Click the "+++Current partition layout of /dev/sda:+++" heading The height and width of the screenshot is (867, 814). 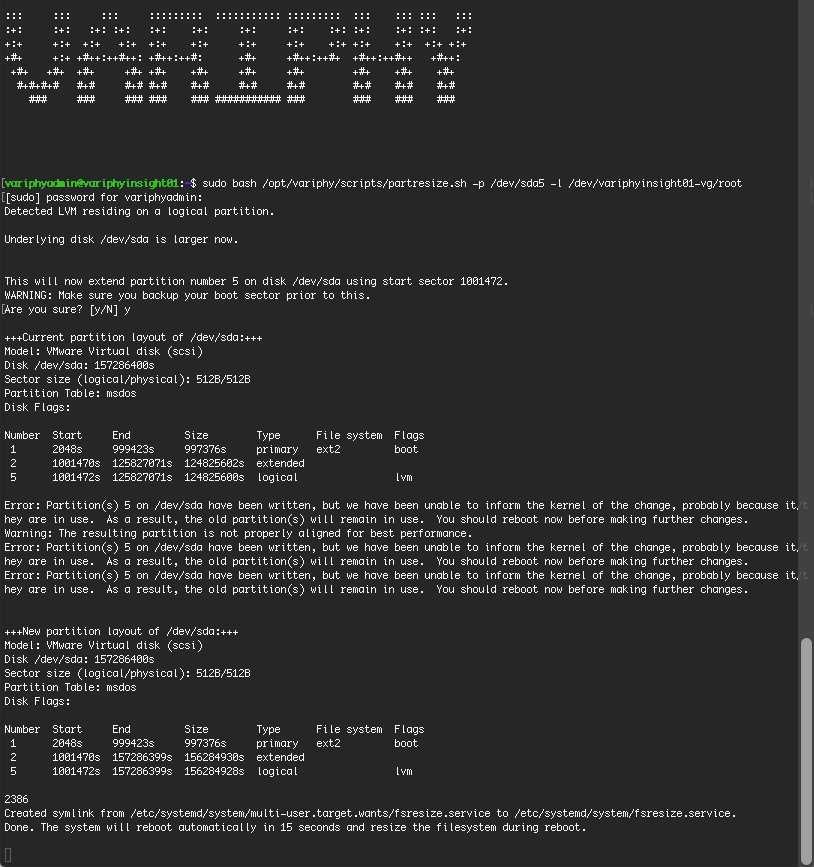tap(133, 337)
